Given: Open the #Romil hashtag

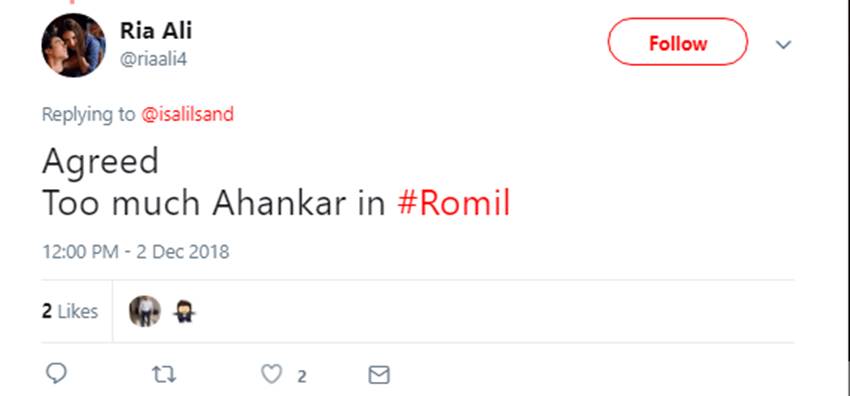Looking at the screenshot, I should tap(454, 203).
